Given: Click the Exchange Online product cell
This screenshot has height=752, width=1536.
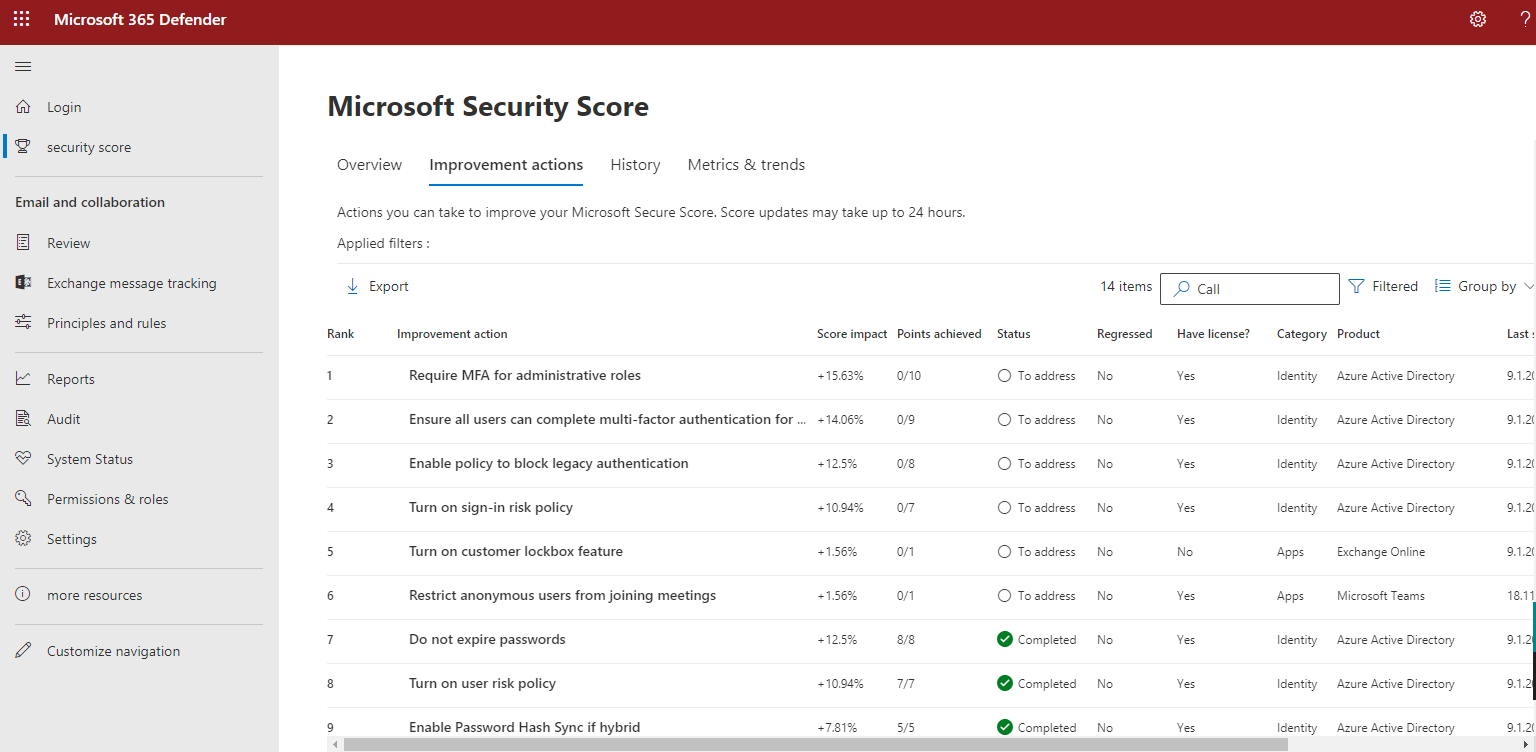Looking at the screenshot, I should point(1381,552).
